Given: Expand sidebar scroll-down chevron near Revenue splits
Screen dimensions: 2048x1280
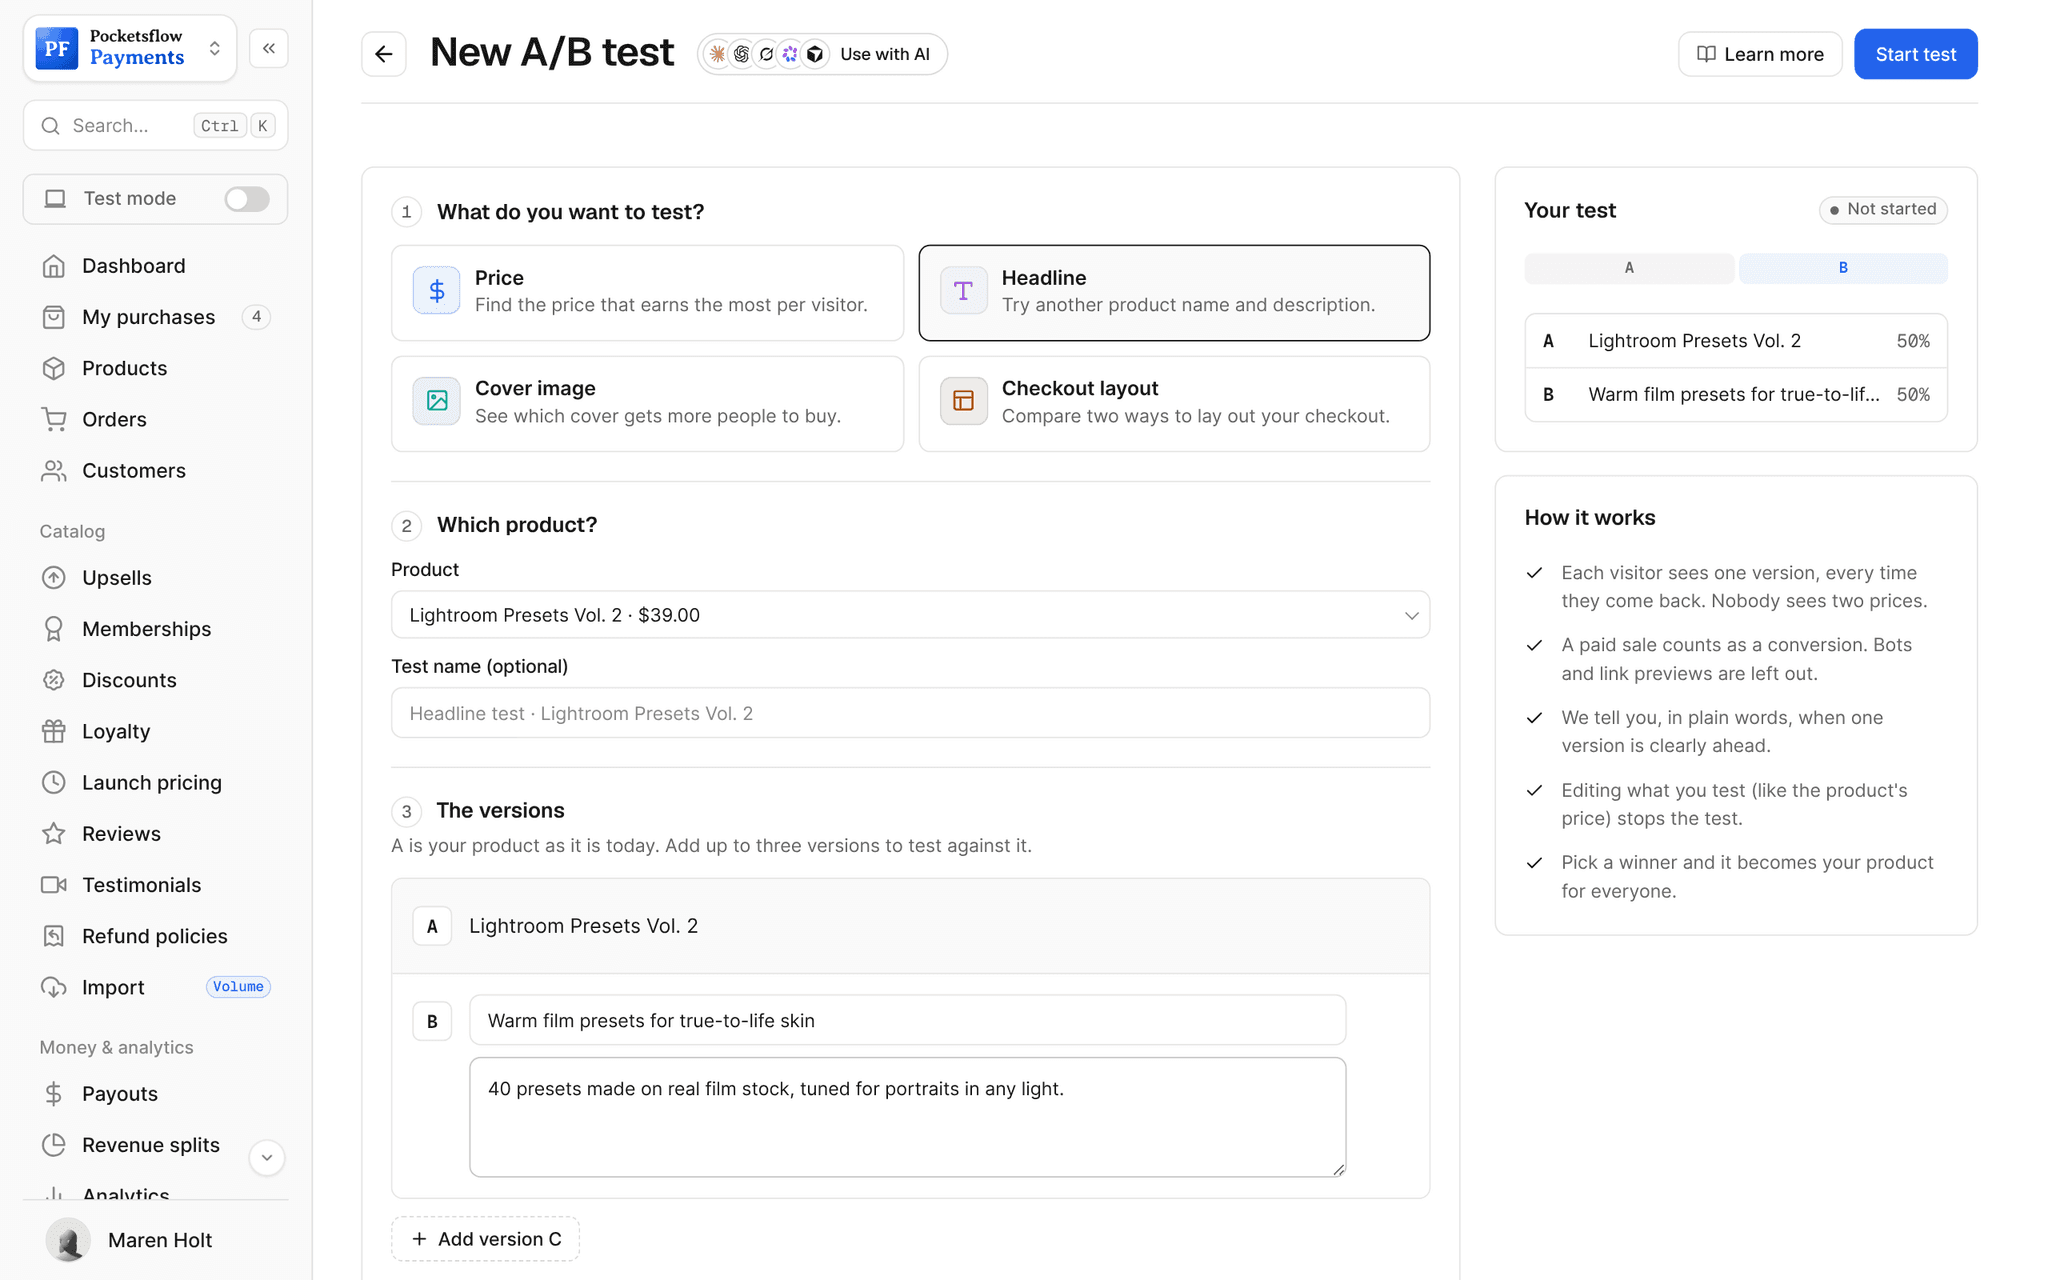Looking at the screenshot, I should tap(267, 1158).
